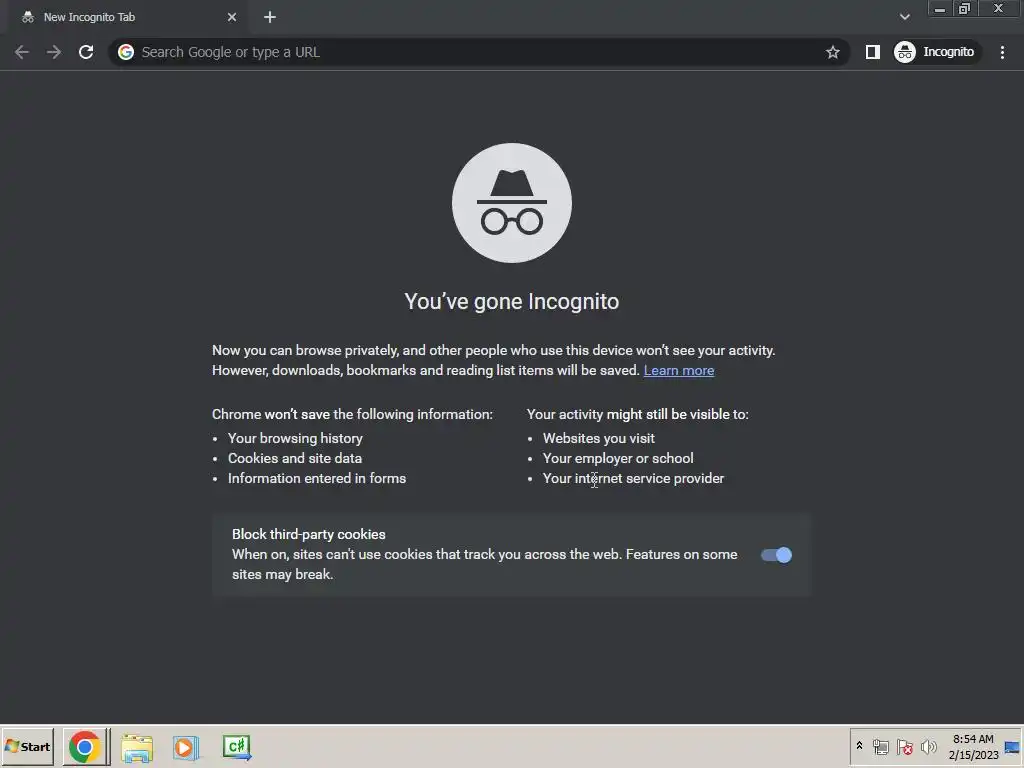Show hidden system tray icons
Screen dimensions: 1024x768
859,746
